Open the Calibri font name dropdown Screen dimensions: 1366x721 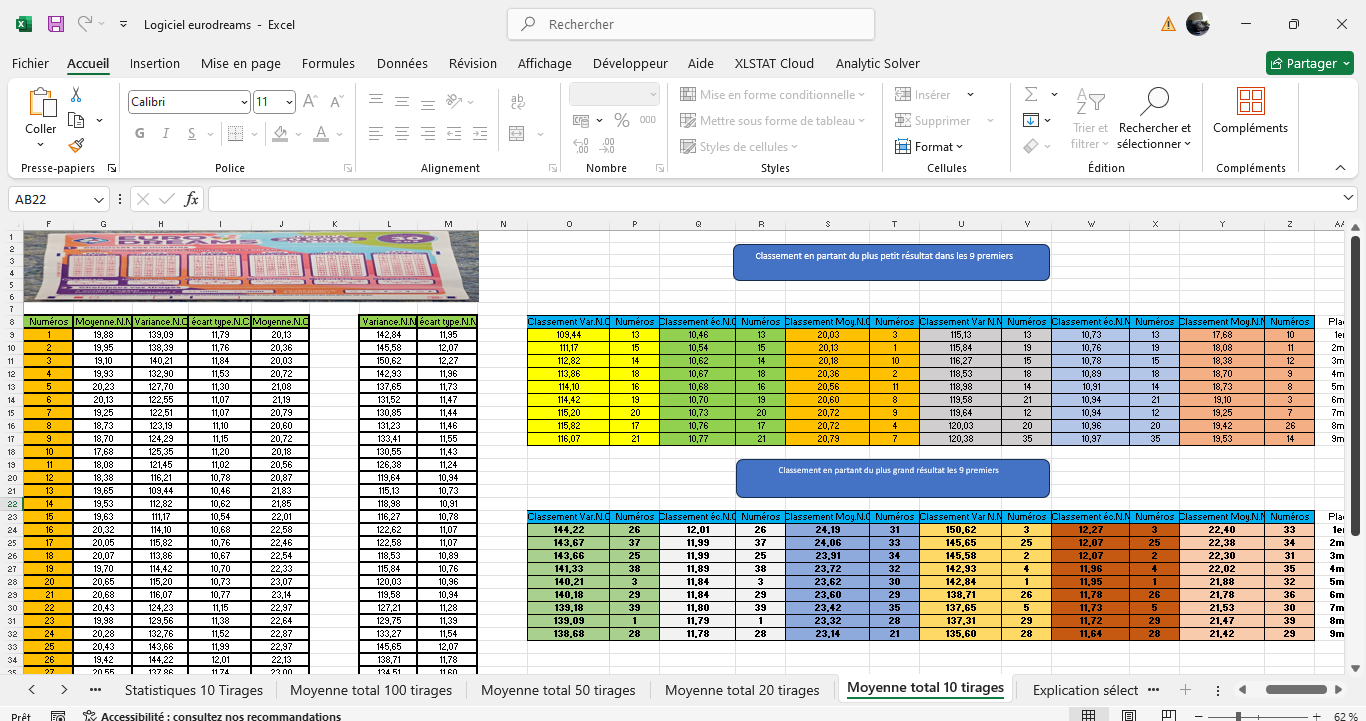(x=244, y=102)
